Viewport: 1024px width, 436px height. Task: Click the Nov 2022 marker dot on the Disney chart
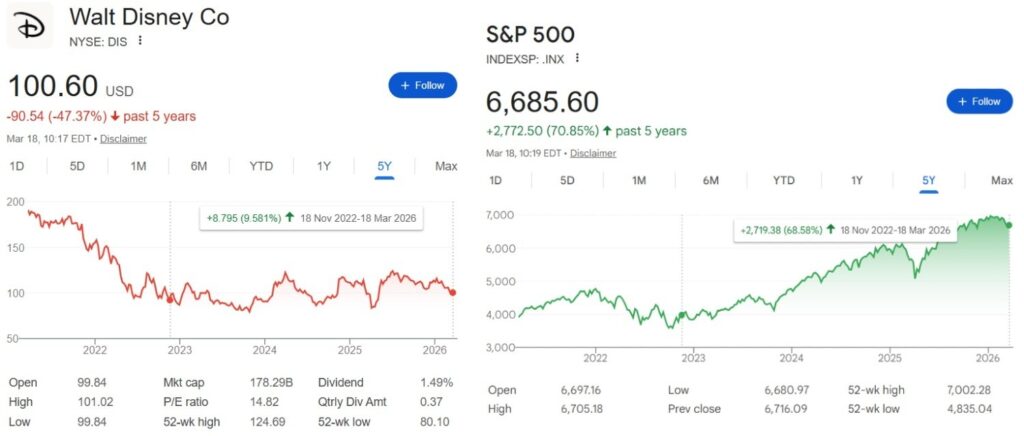coord(170,299)
